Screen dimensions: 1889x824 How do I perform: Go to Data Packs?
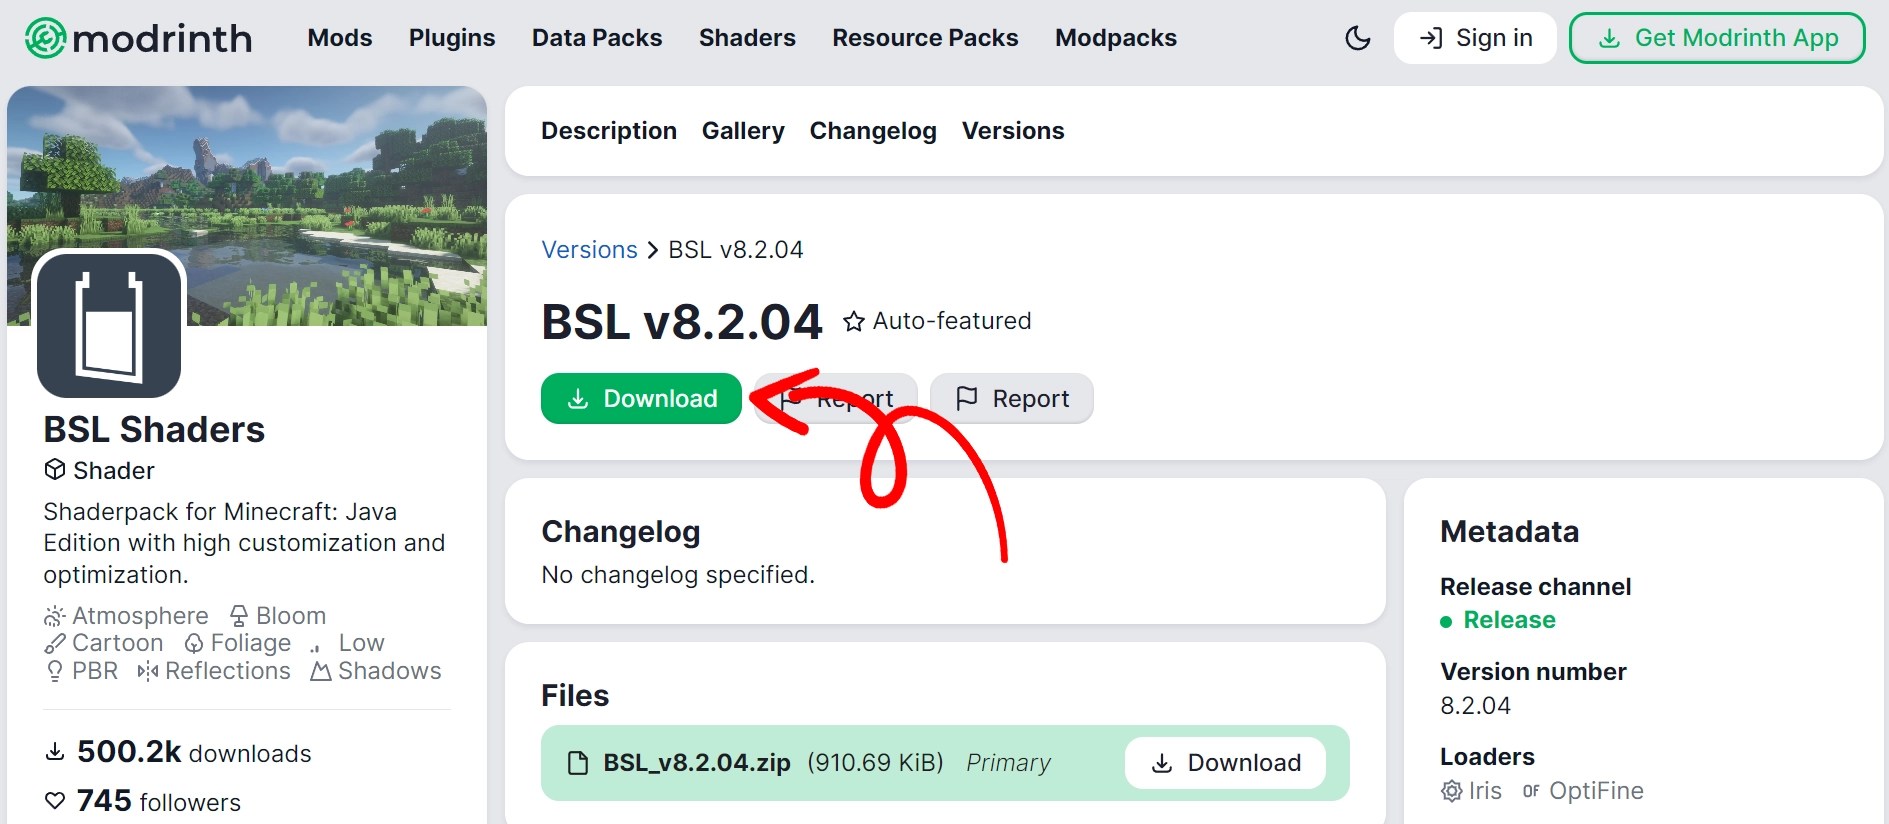click(x=597, y=38)
